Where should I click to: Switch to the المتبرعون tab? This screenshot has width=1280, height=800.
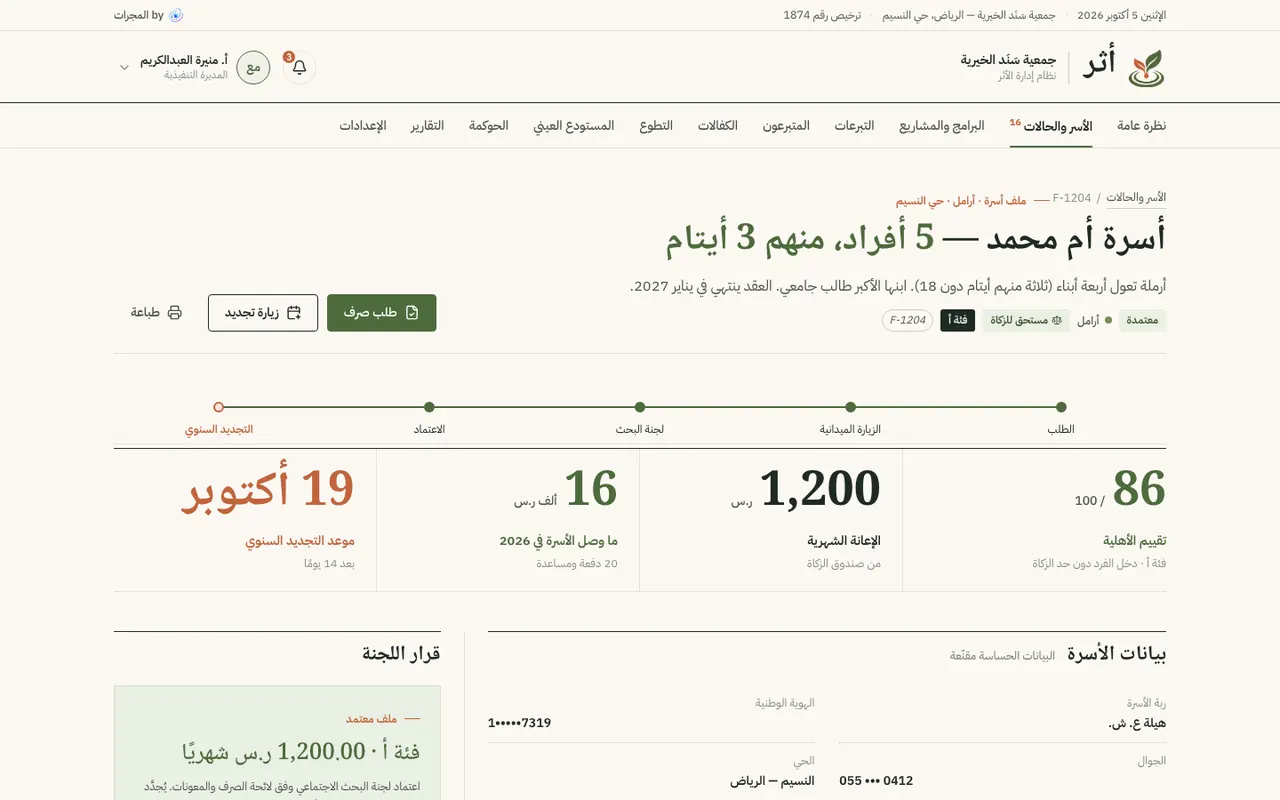click(786, 126)
